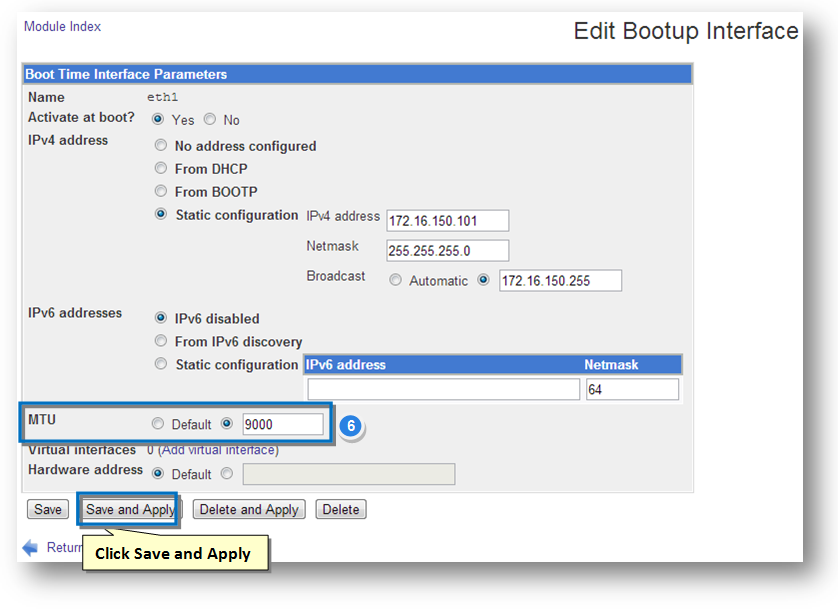Viewport: 838px width, 610px height.
Task: Click the Delete and Apply button
Action: [x=249, y=509]
